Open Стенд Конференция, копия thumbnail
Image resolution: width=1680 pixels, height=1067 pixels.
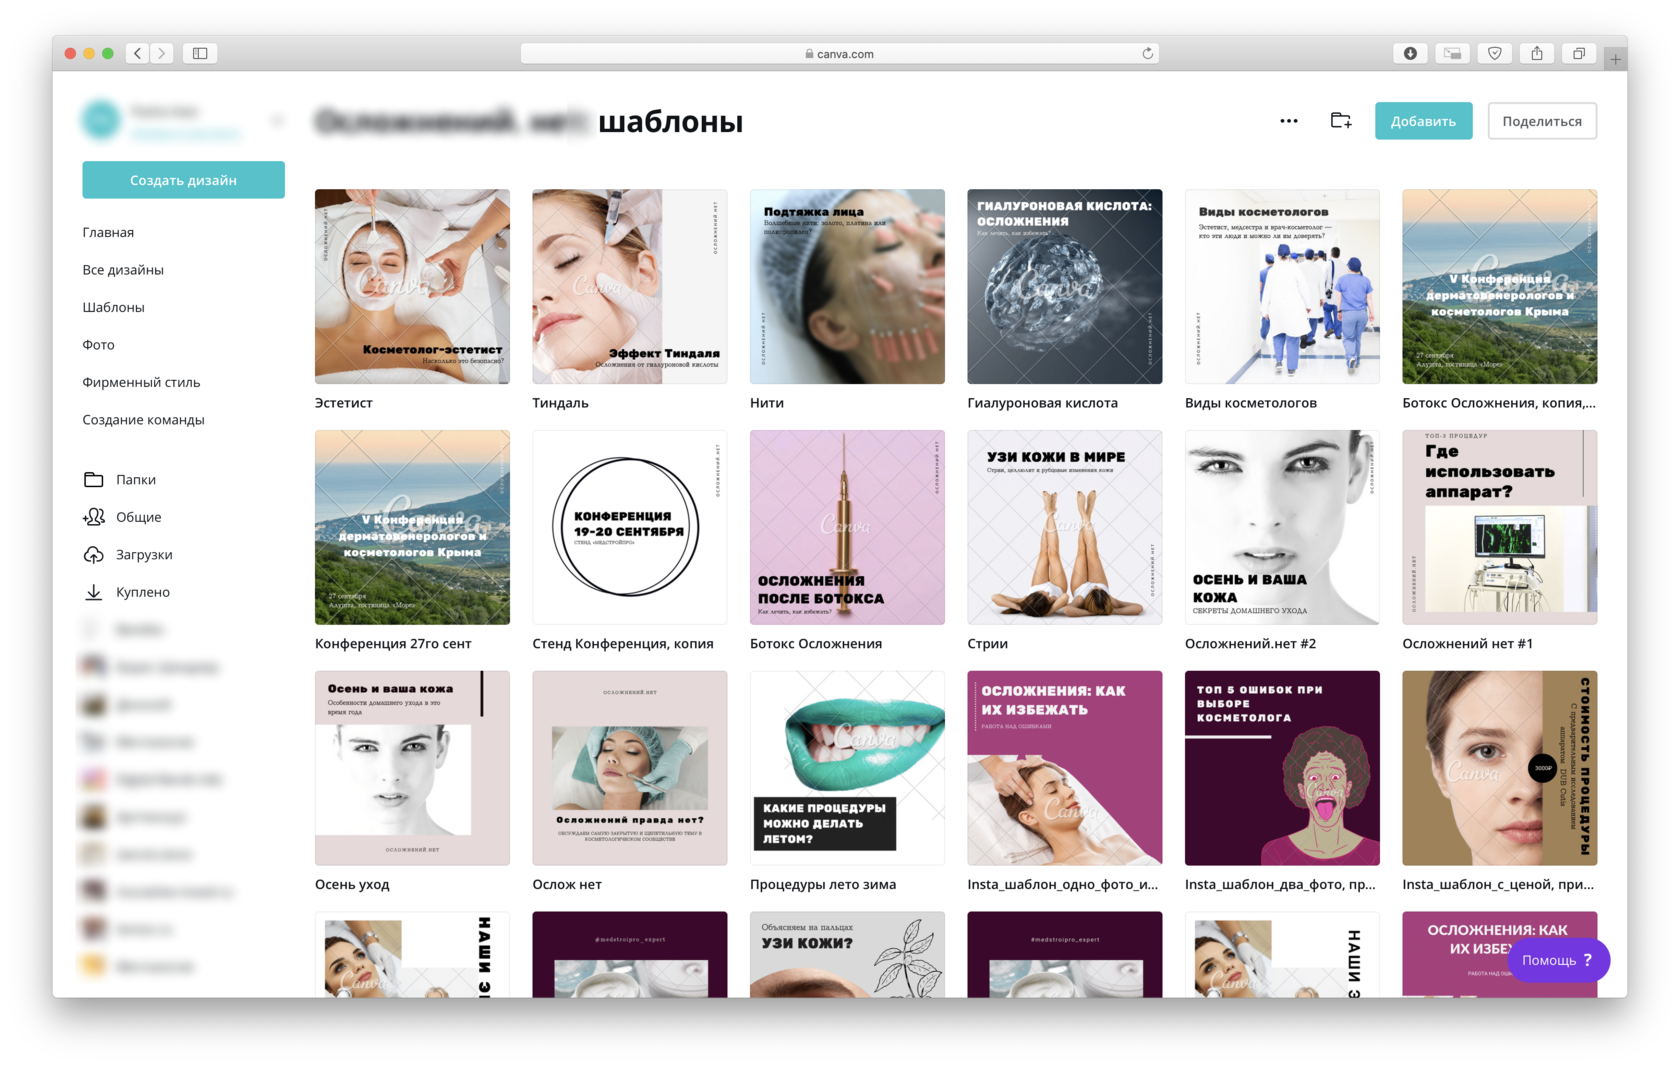point(630,527)
